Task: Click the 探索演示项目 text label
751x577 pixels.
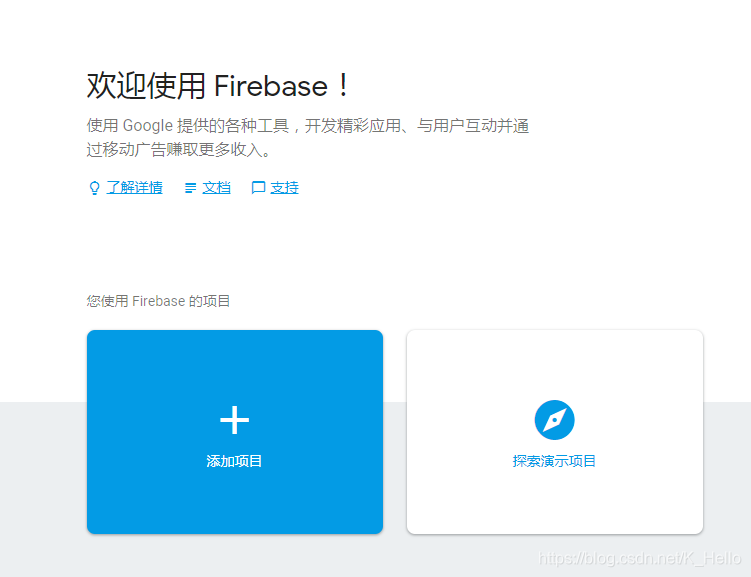Action: coord(554,461)
